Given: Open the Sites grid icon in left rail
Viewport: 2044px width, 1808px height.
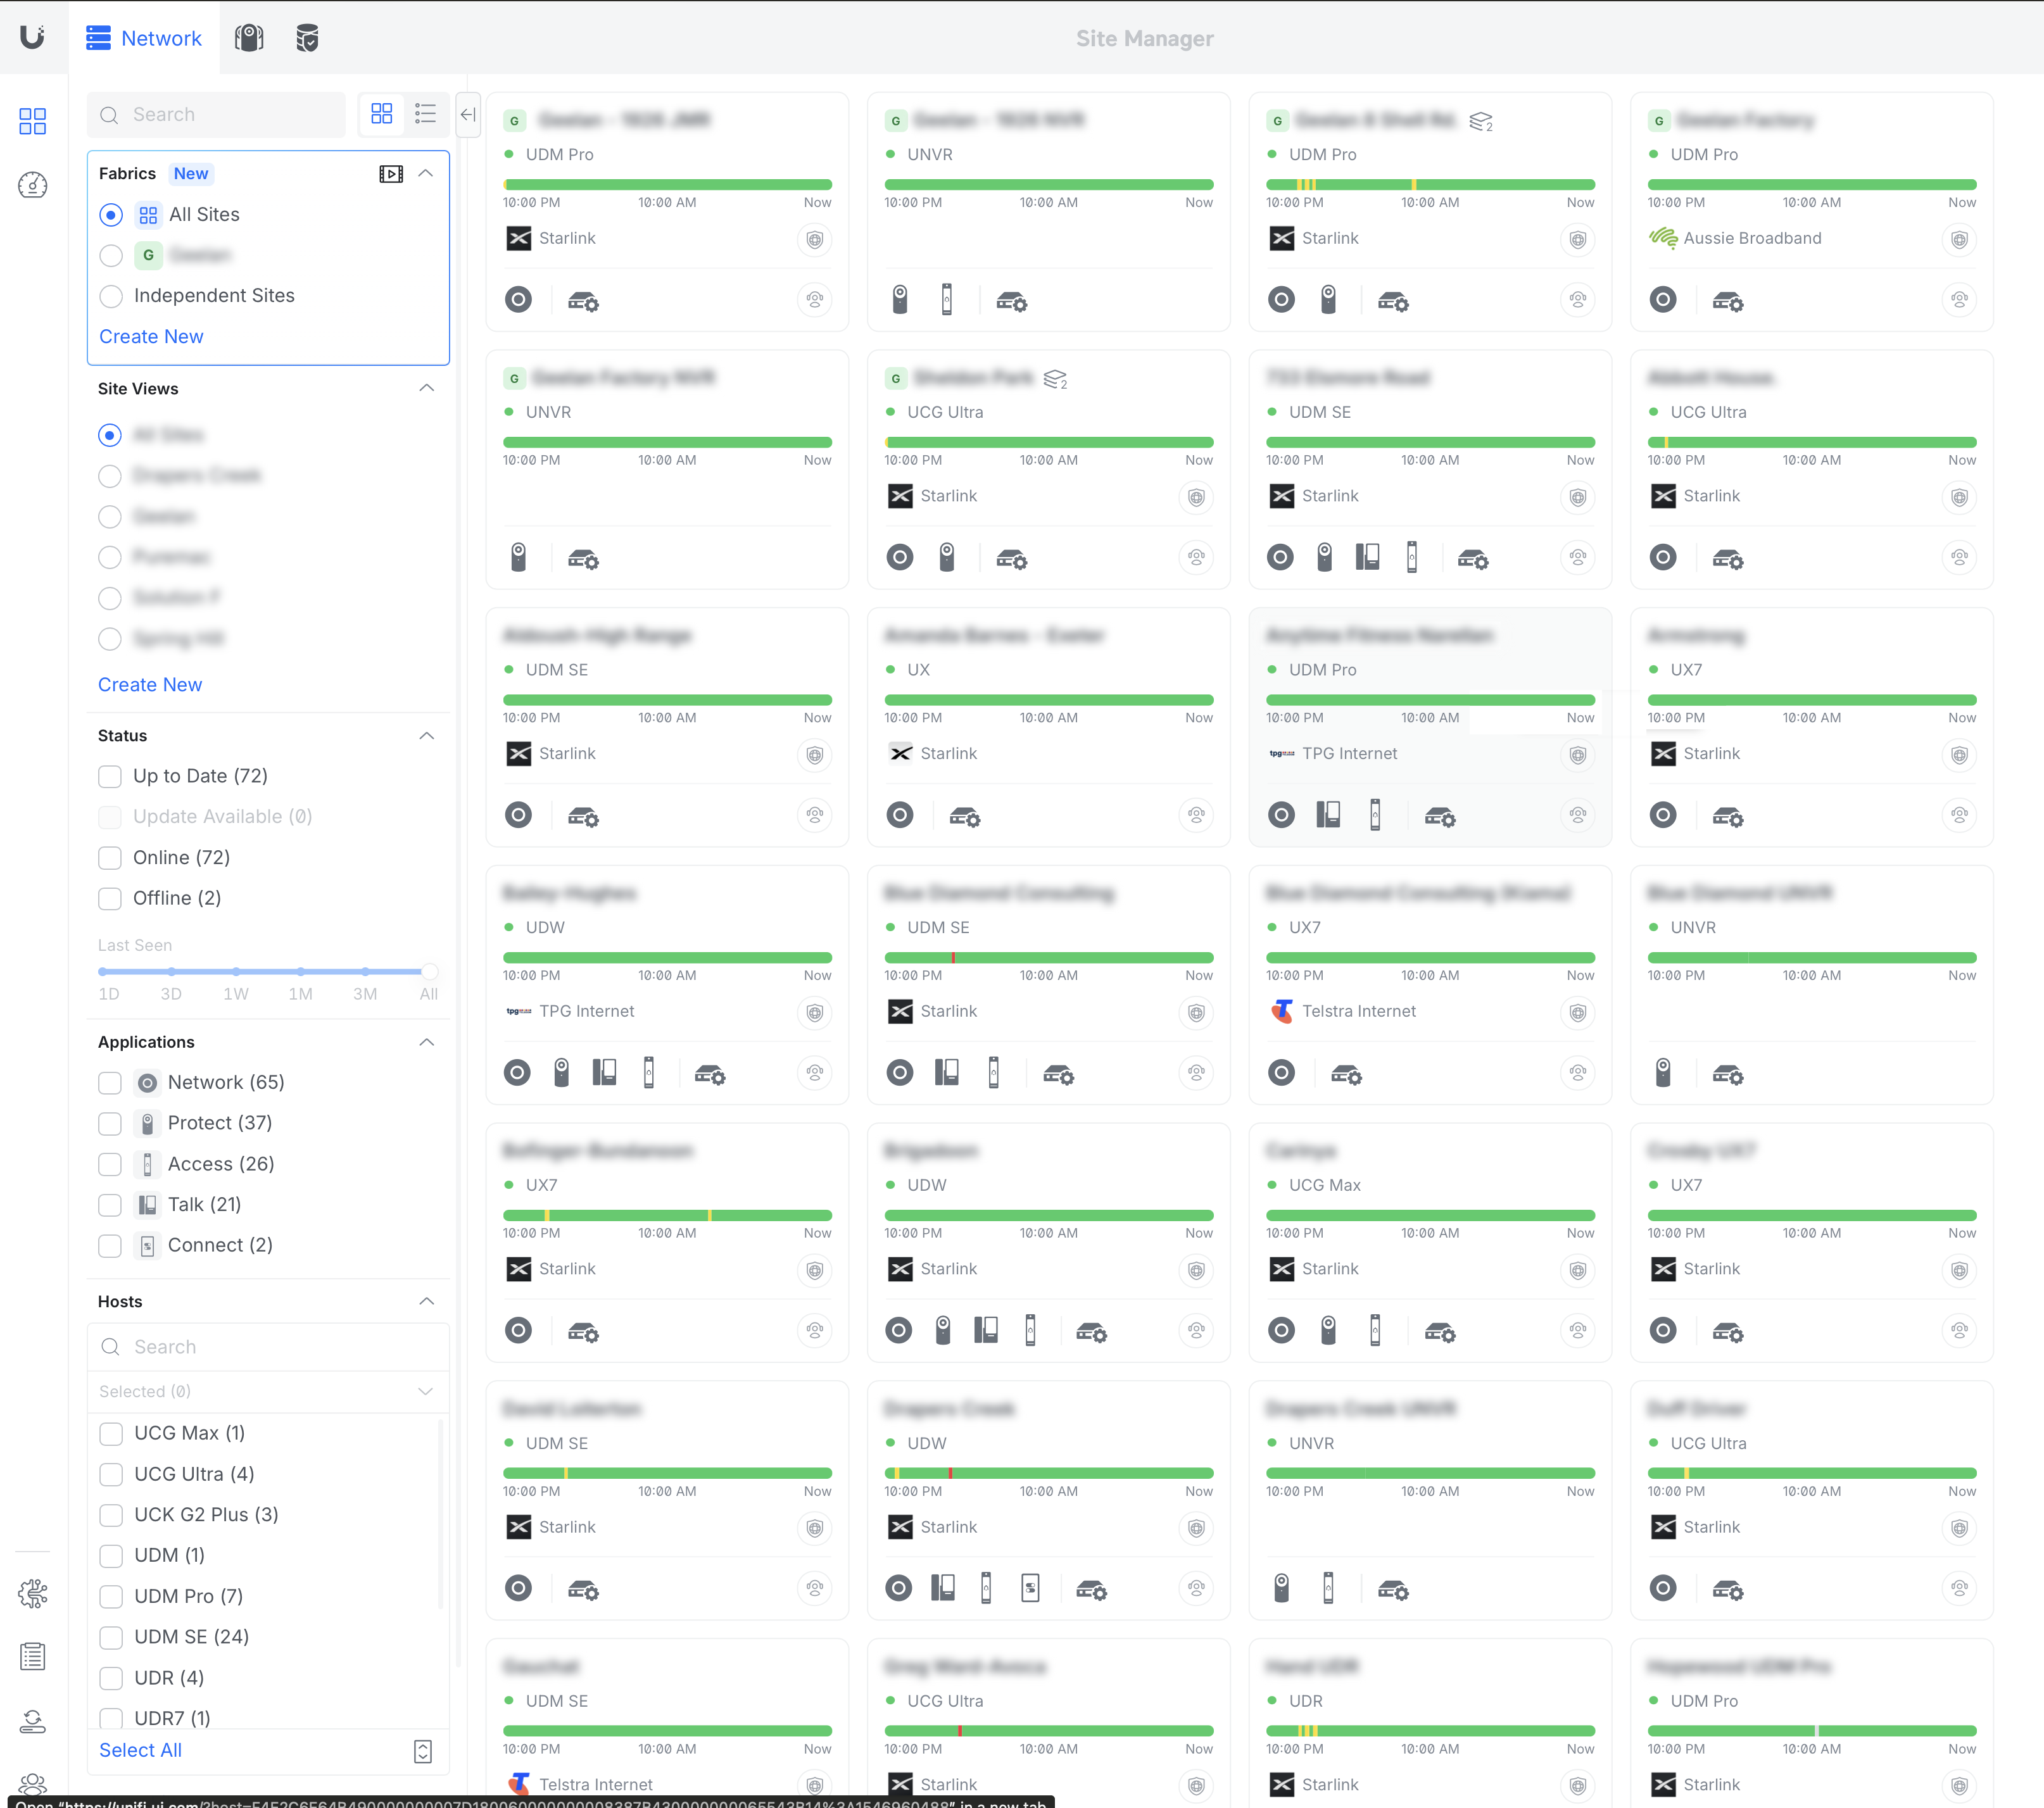Looking at the screenshot, I should (x=33, y=121).
